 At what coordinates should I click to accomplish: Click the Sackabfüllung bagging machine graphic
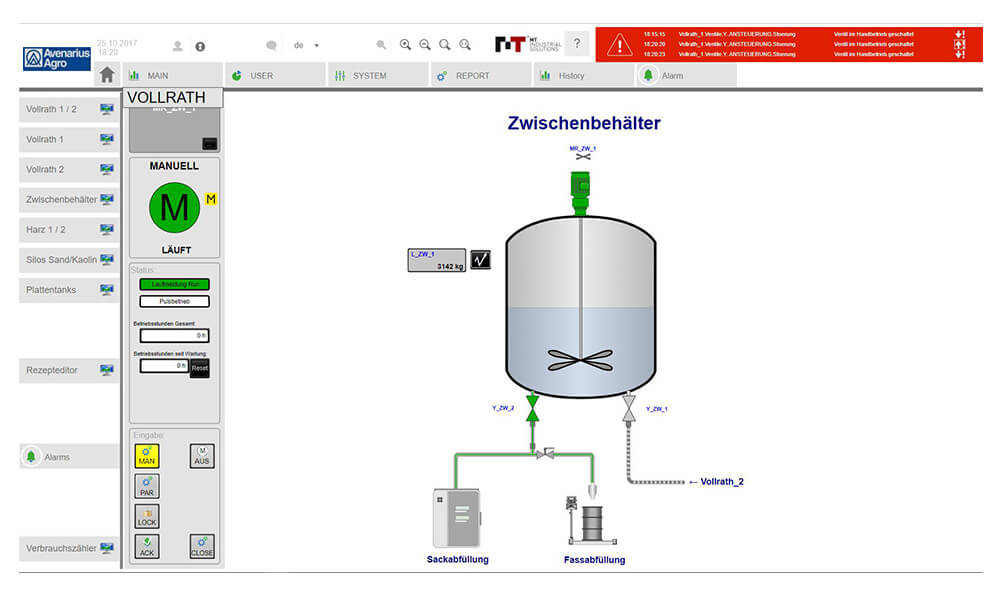457,518
